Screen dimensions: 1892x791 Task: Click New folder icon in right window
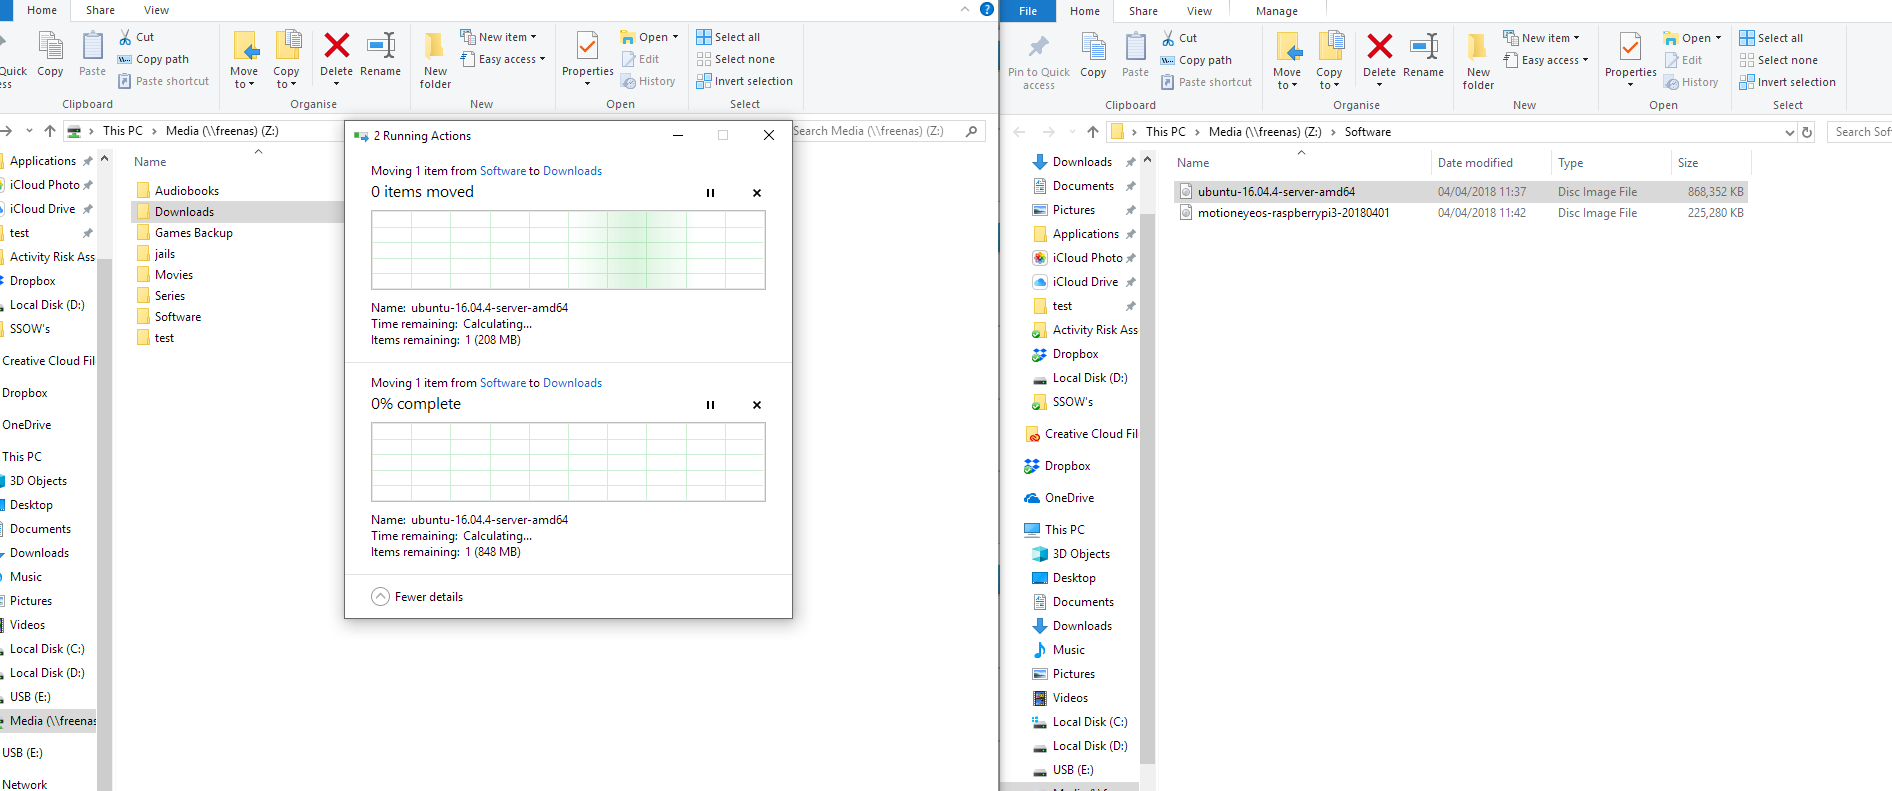(x=1477, y=47)
